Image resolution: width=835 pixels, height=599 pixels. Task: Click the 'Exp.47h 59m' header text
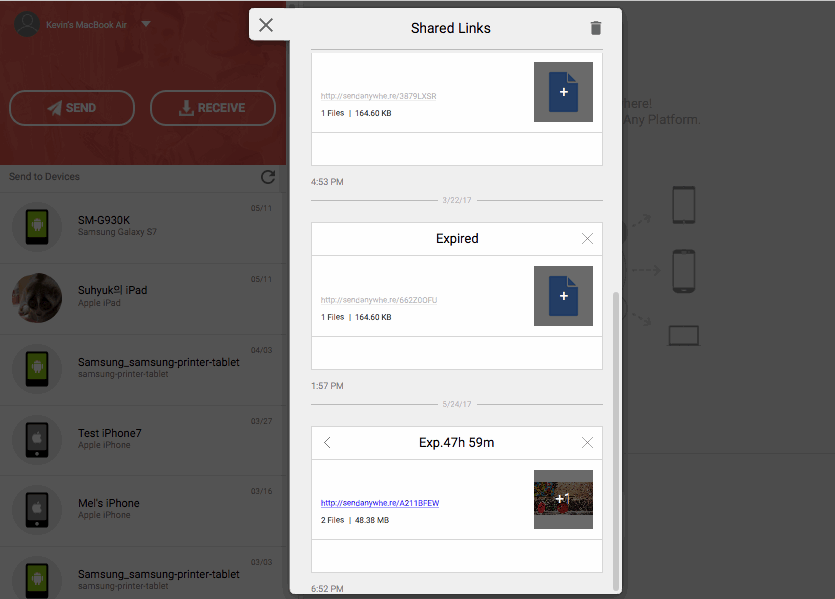[456, 442]
